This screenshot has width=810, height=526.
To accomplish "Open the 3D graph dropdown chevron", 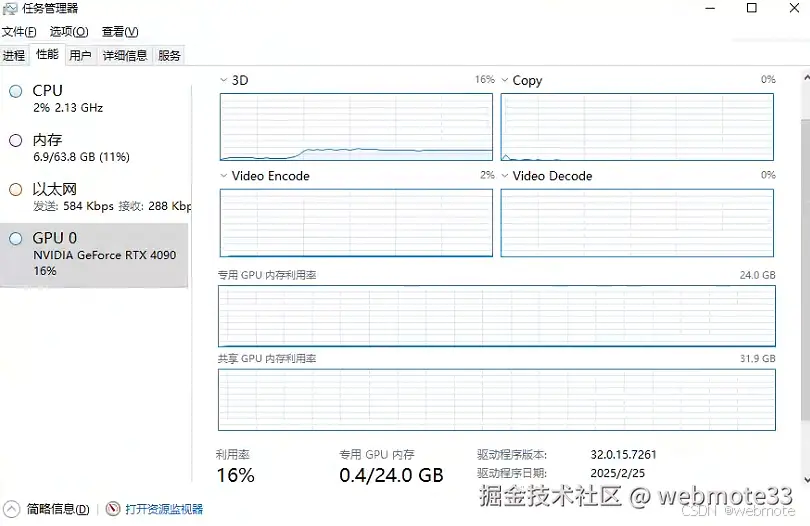I will [x=223, y=80].
